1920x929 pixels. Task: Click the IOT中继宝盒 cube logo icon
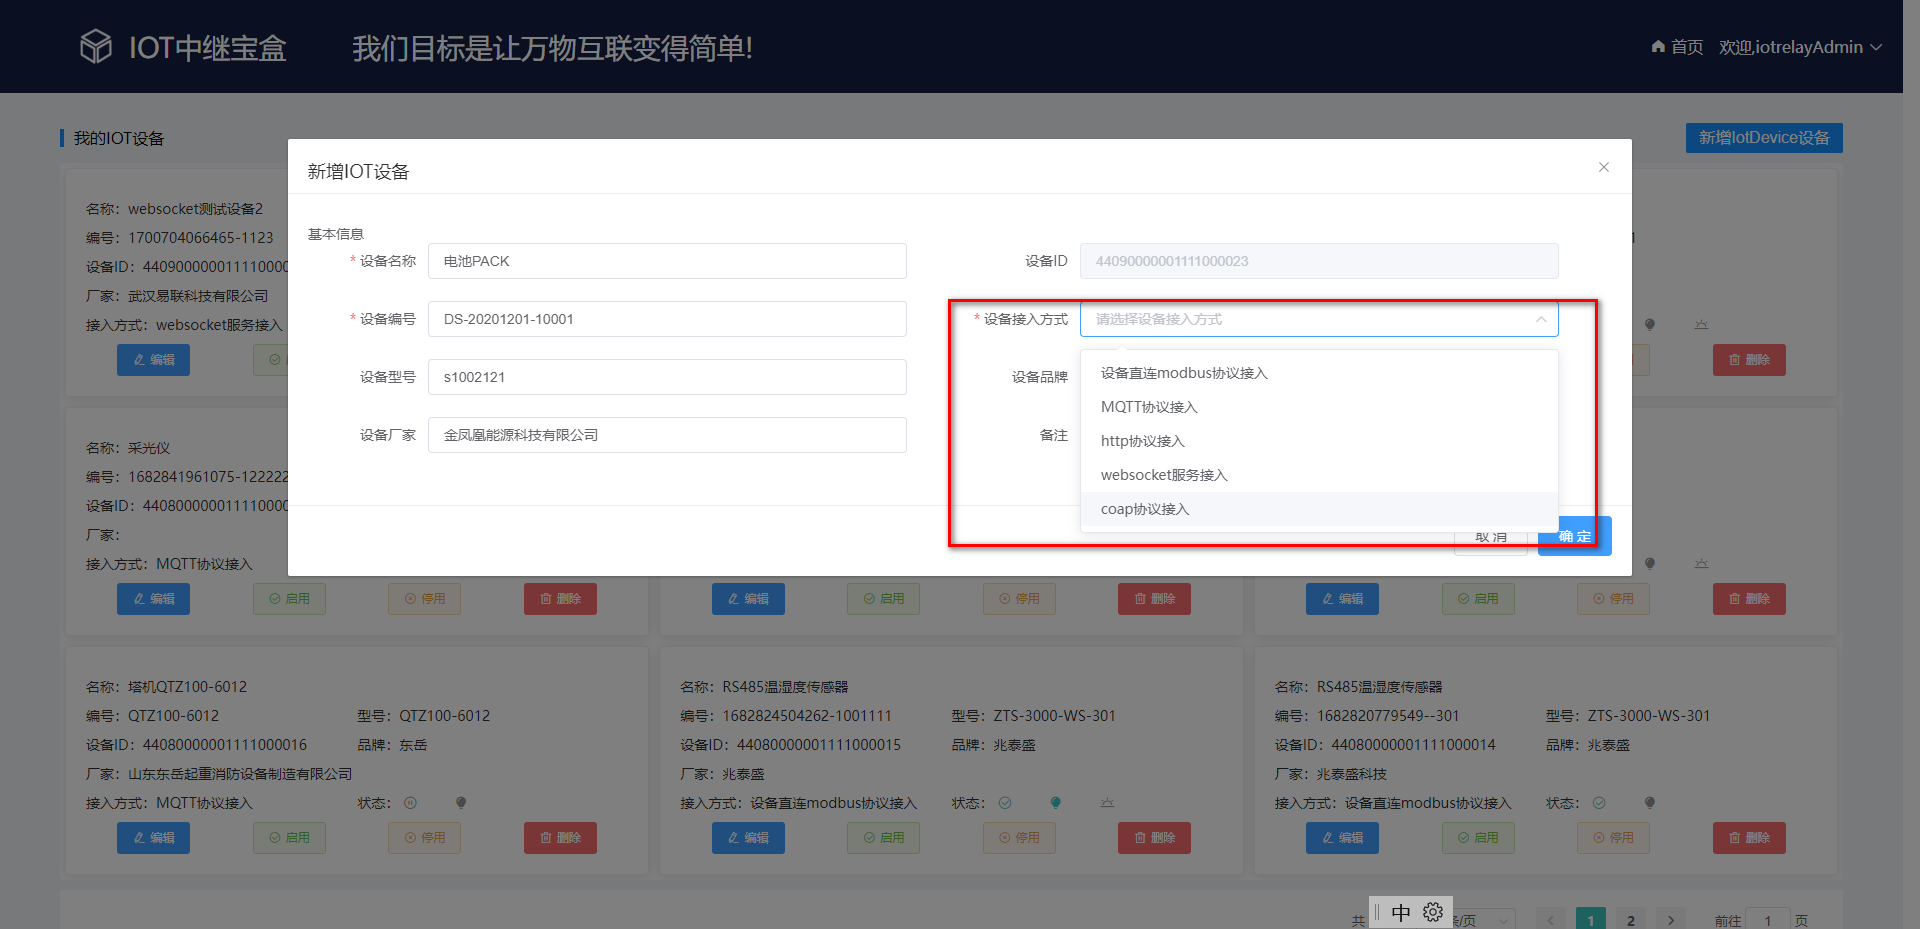96,44
